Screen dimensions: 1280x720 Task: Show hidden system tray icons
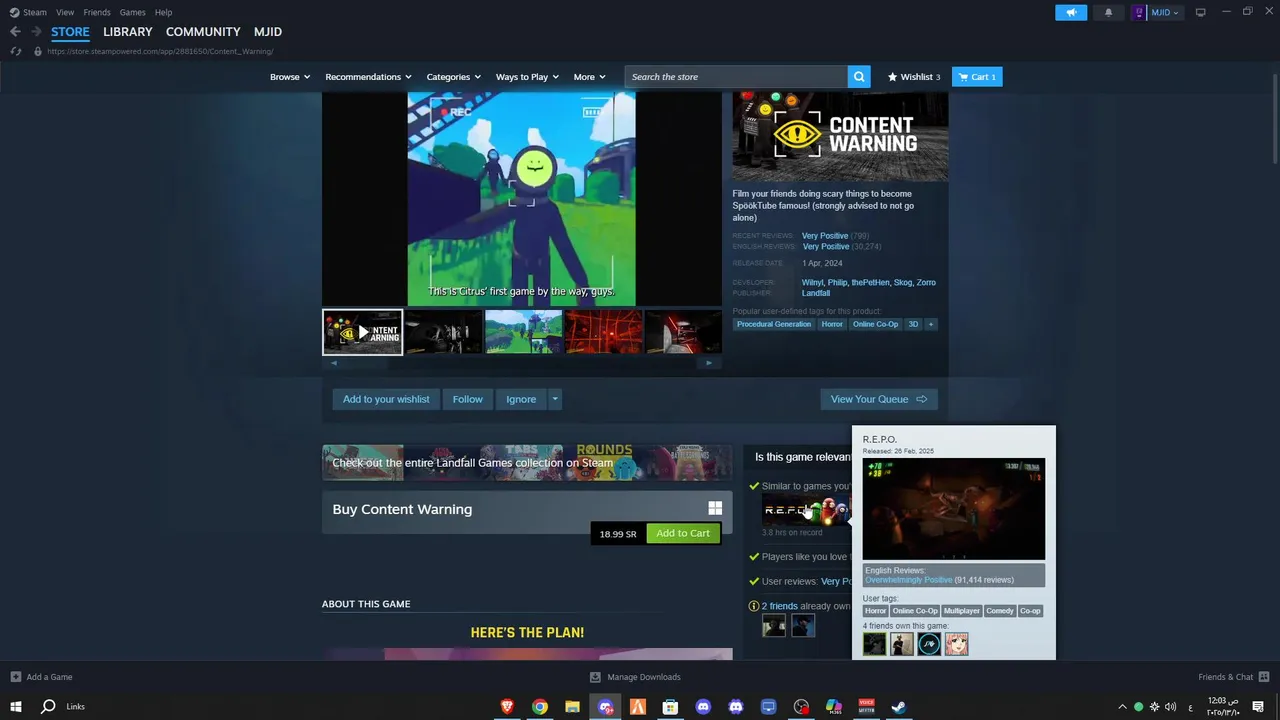click(x=1122, y=707)
